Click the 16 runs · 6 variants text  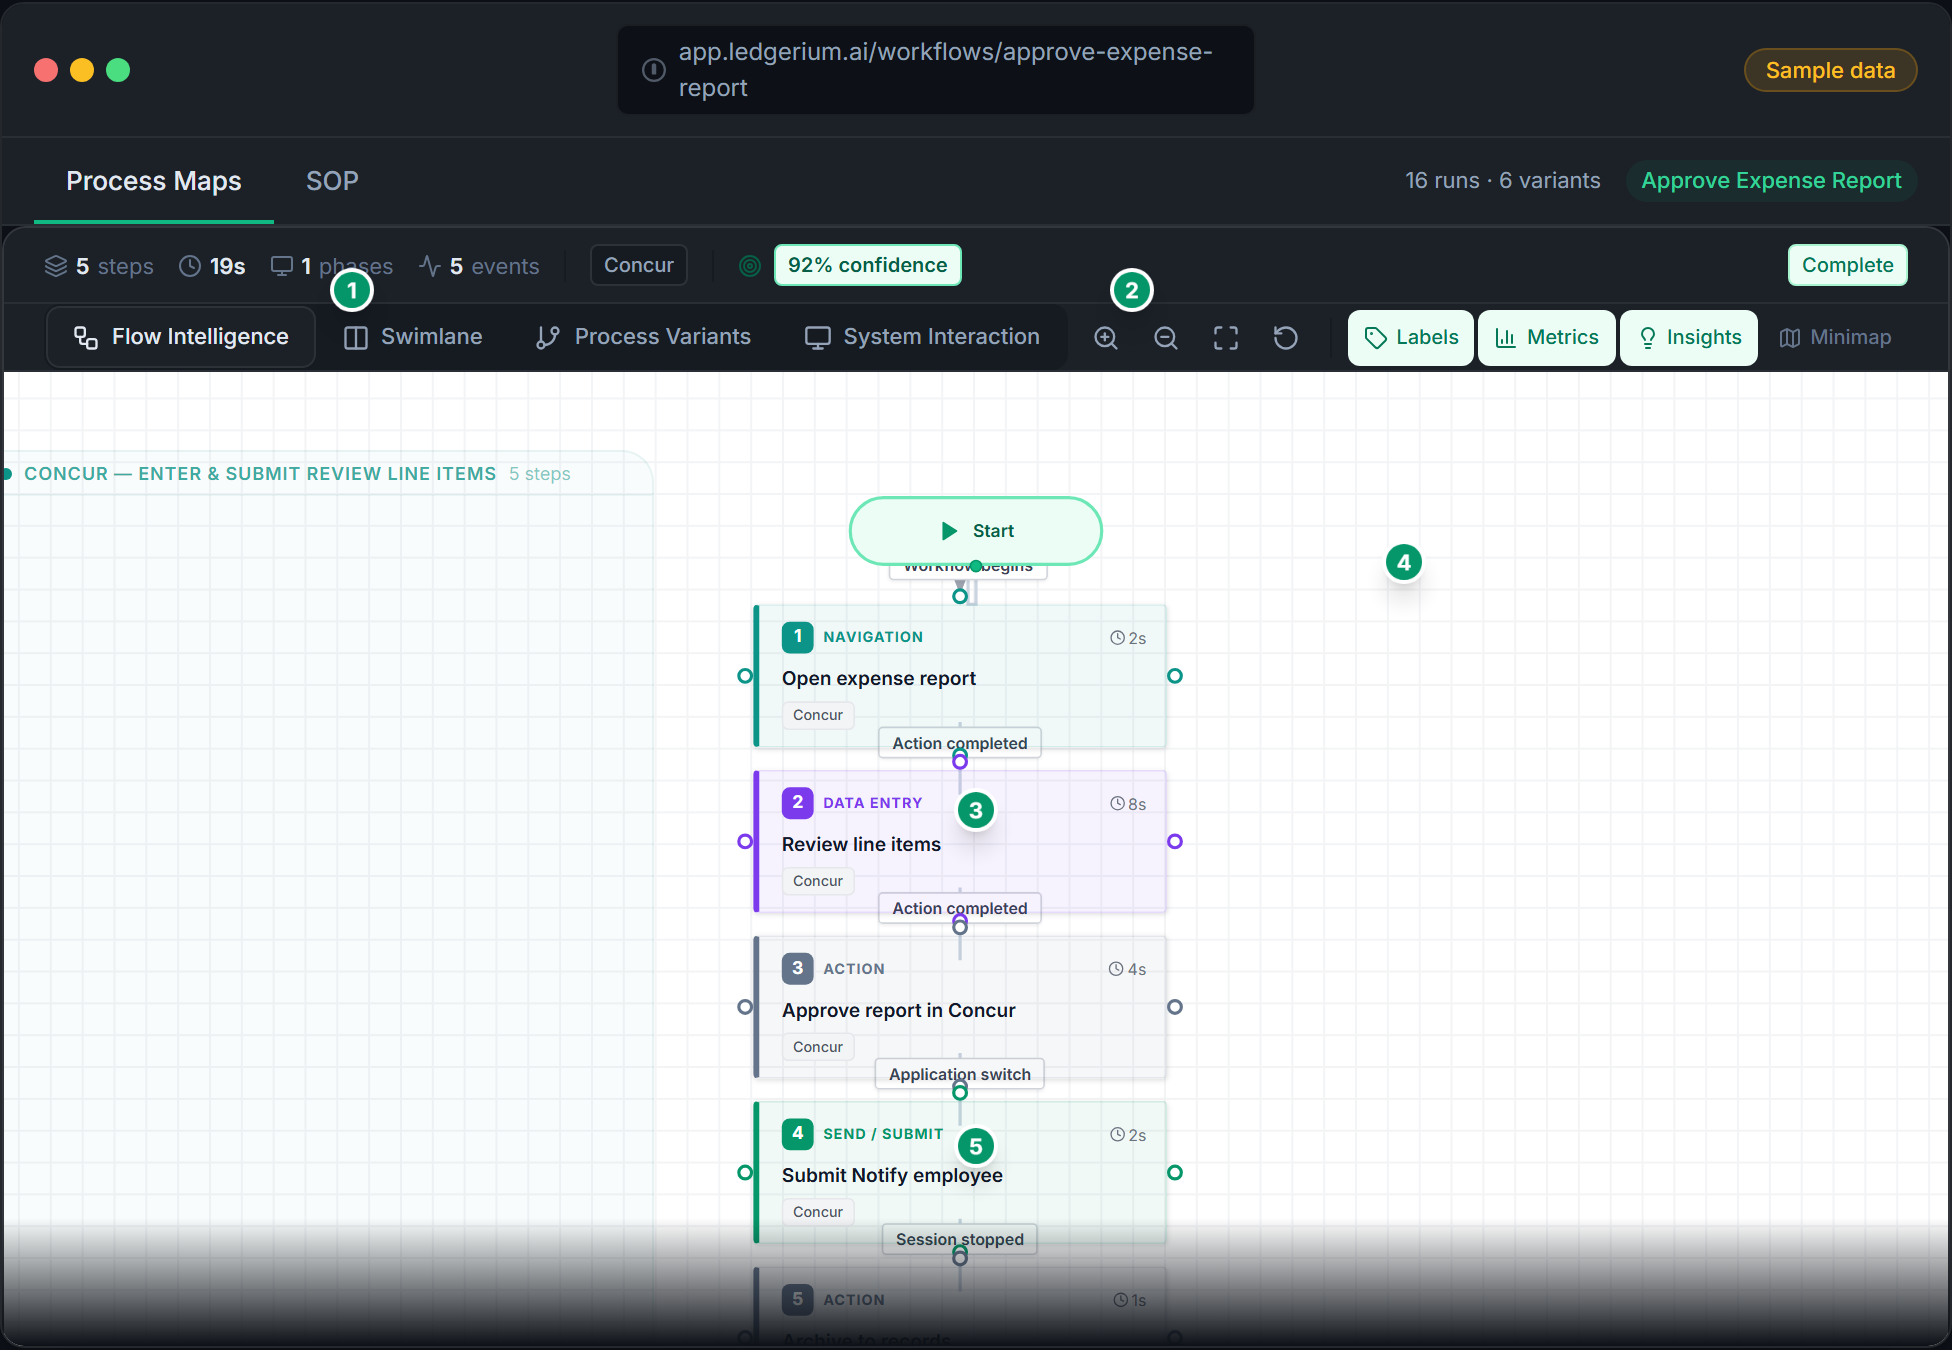coord(1503,181)
